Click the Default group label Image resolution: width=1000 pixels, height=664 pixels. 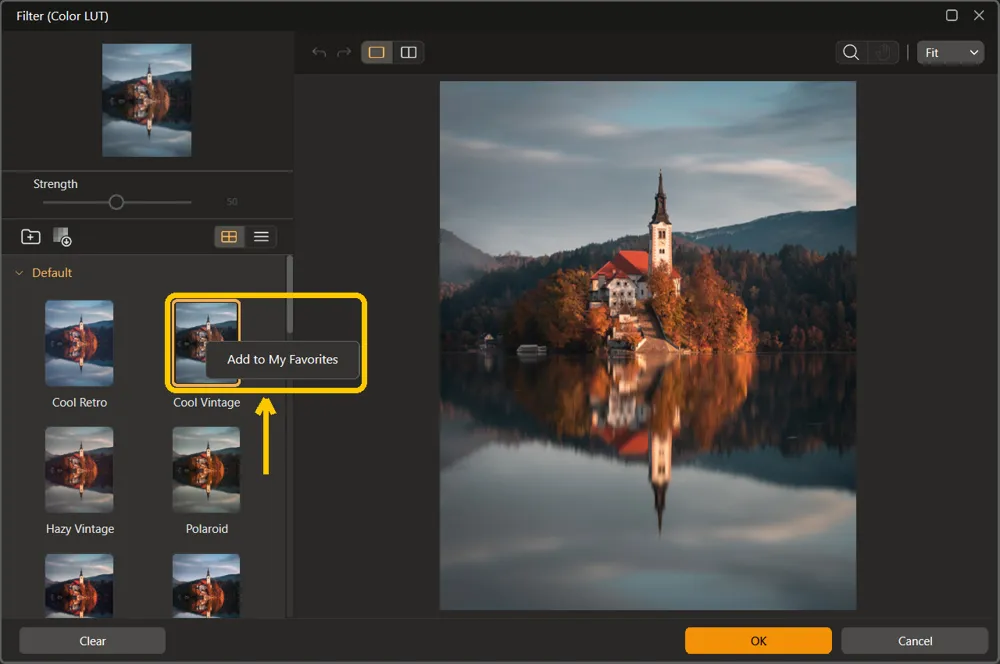tap(52, 273)
